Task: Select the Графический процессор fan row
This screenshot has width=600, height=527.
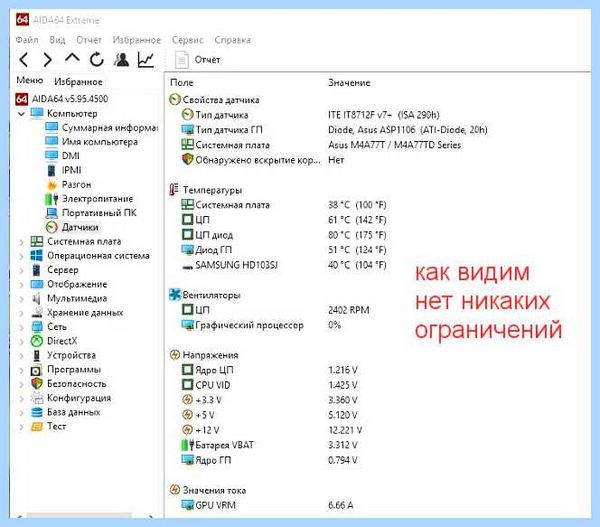Action: pyautogui.click(x=261, y=325)
